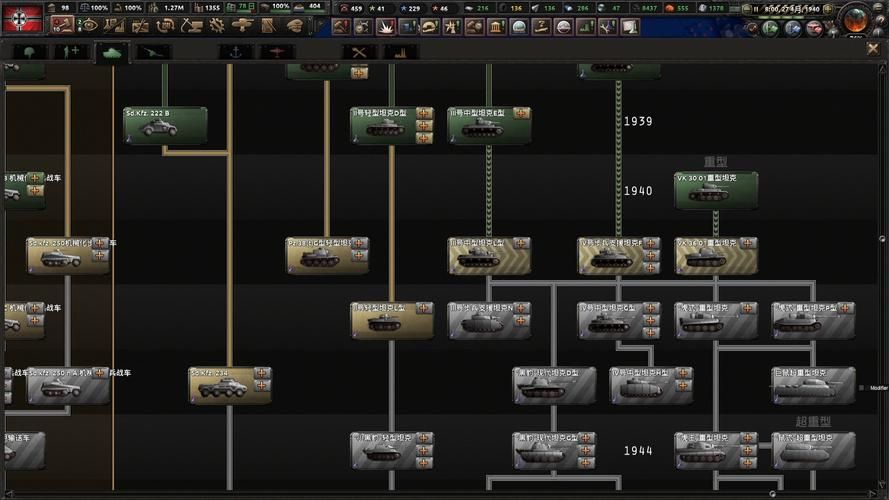Select the VK 36.01 heavy tank technology
Screen dimensions: 889x500
coord(716,256)
